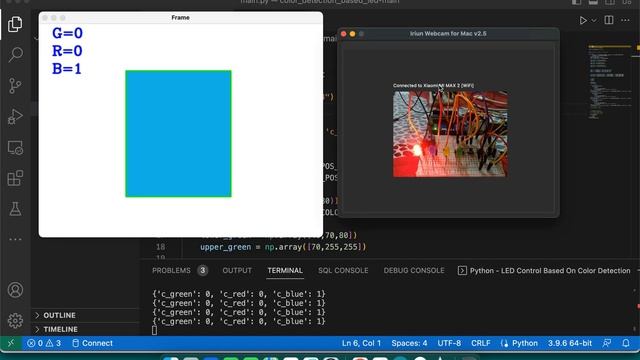Switch to the DEBUG CONSOLE tab
This screenshot has width=640, height=360.
(x=413, y=271)
